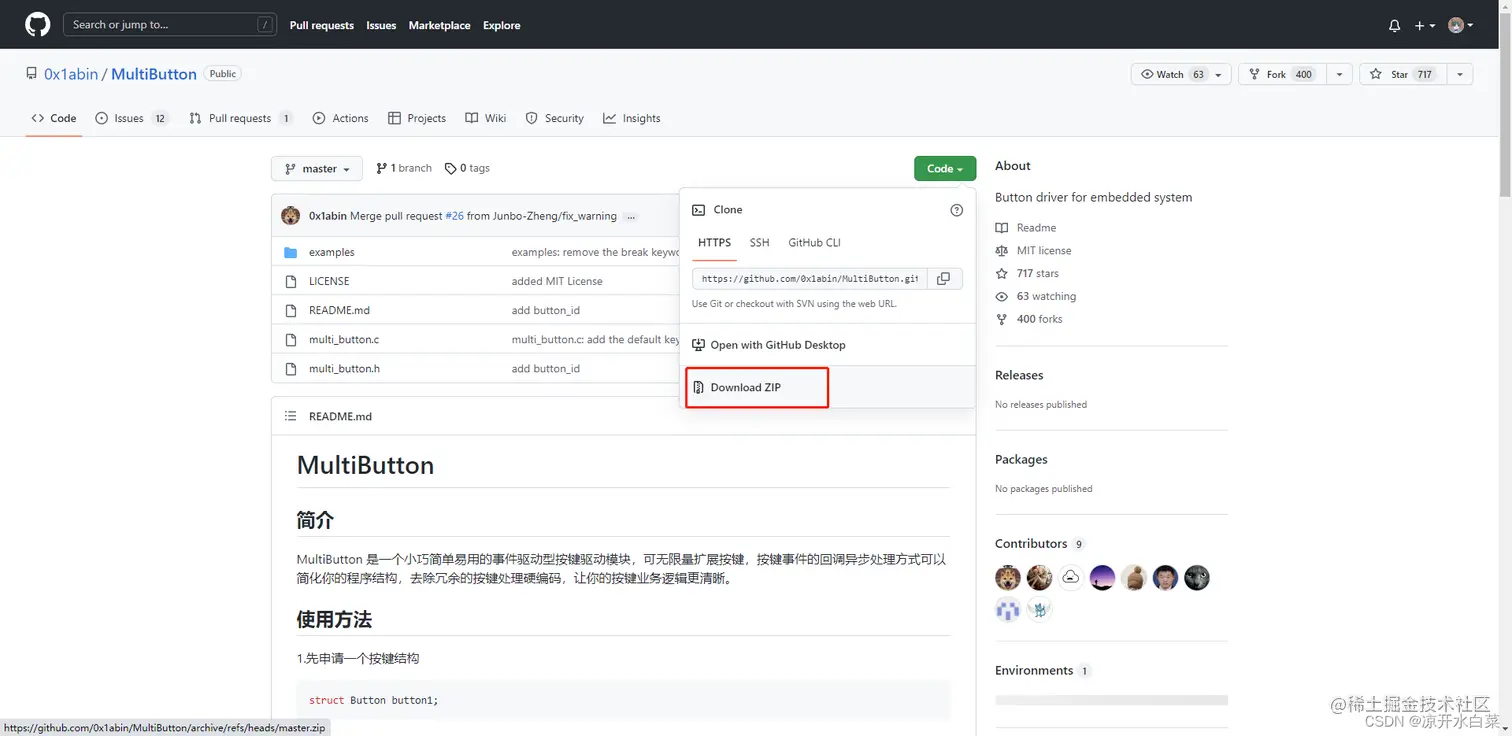The image size is (1512, 736).
Task: Switch to the repository Issues tab
Action: coord(132,118)
